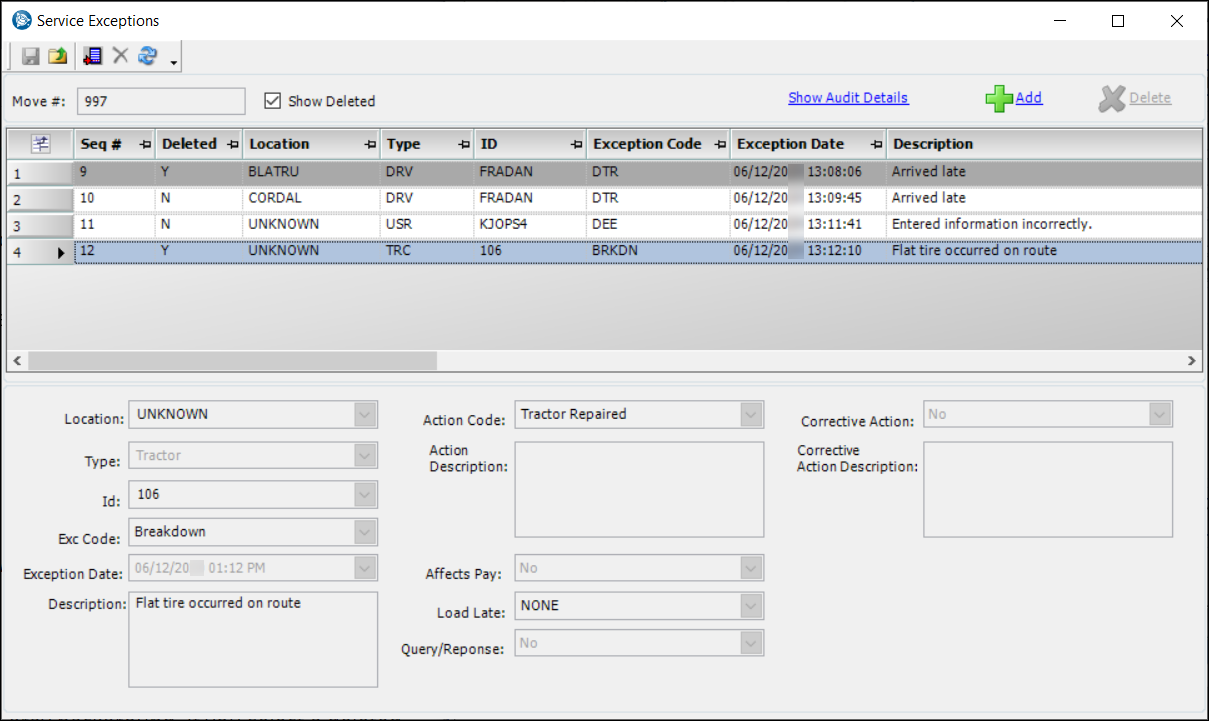Screen dimensions: 1209x721
Task: Open the Id dropdown showing 106
Action: coord(366,494)
